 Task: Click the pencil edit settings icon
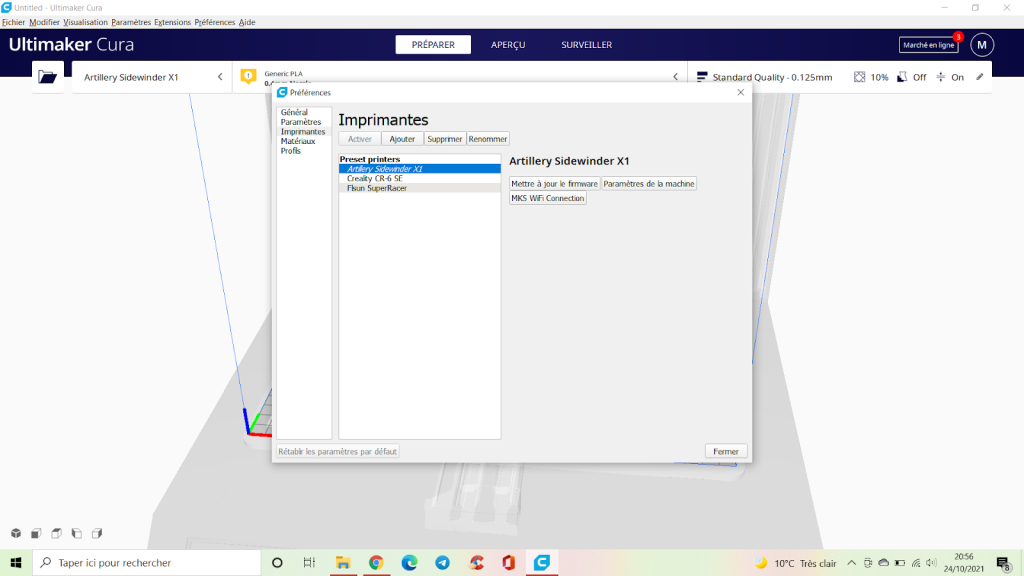click(980, 77)
